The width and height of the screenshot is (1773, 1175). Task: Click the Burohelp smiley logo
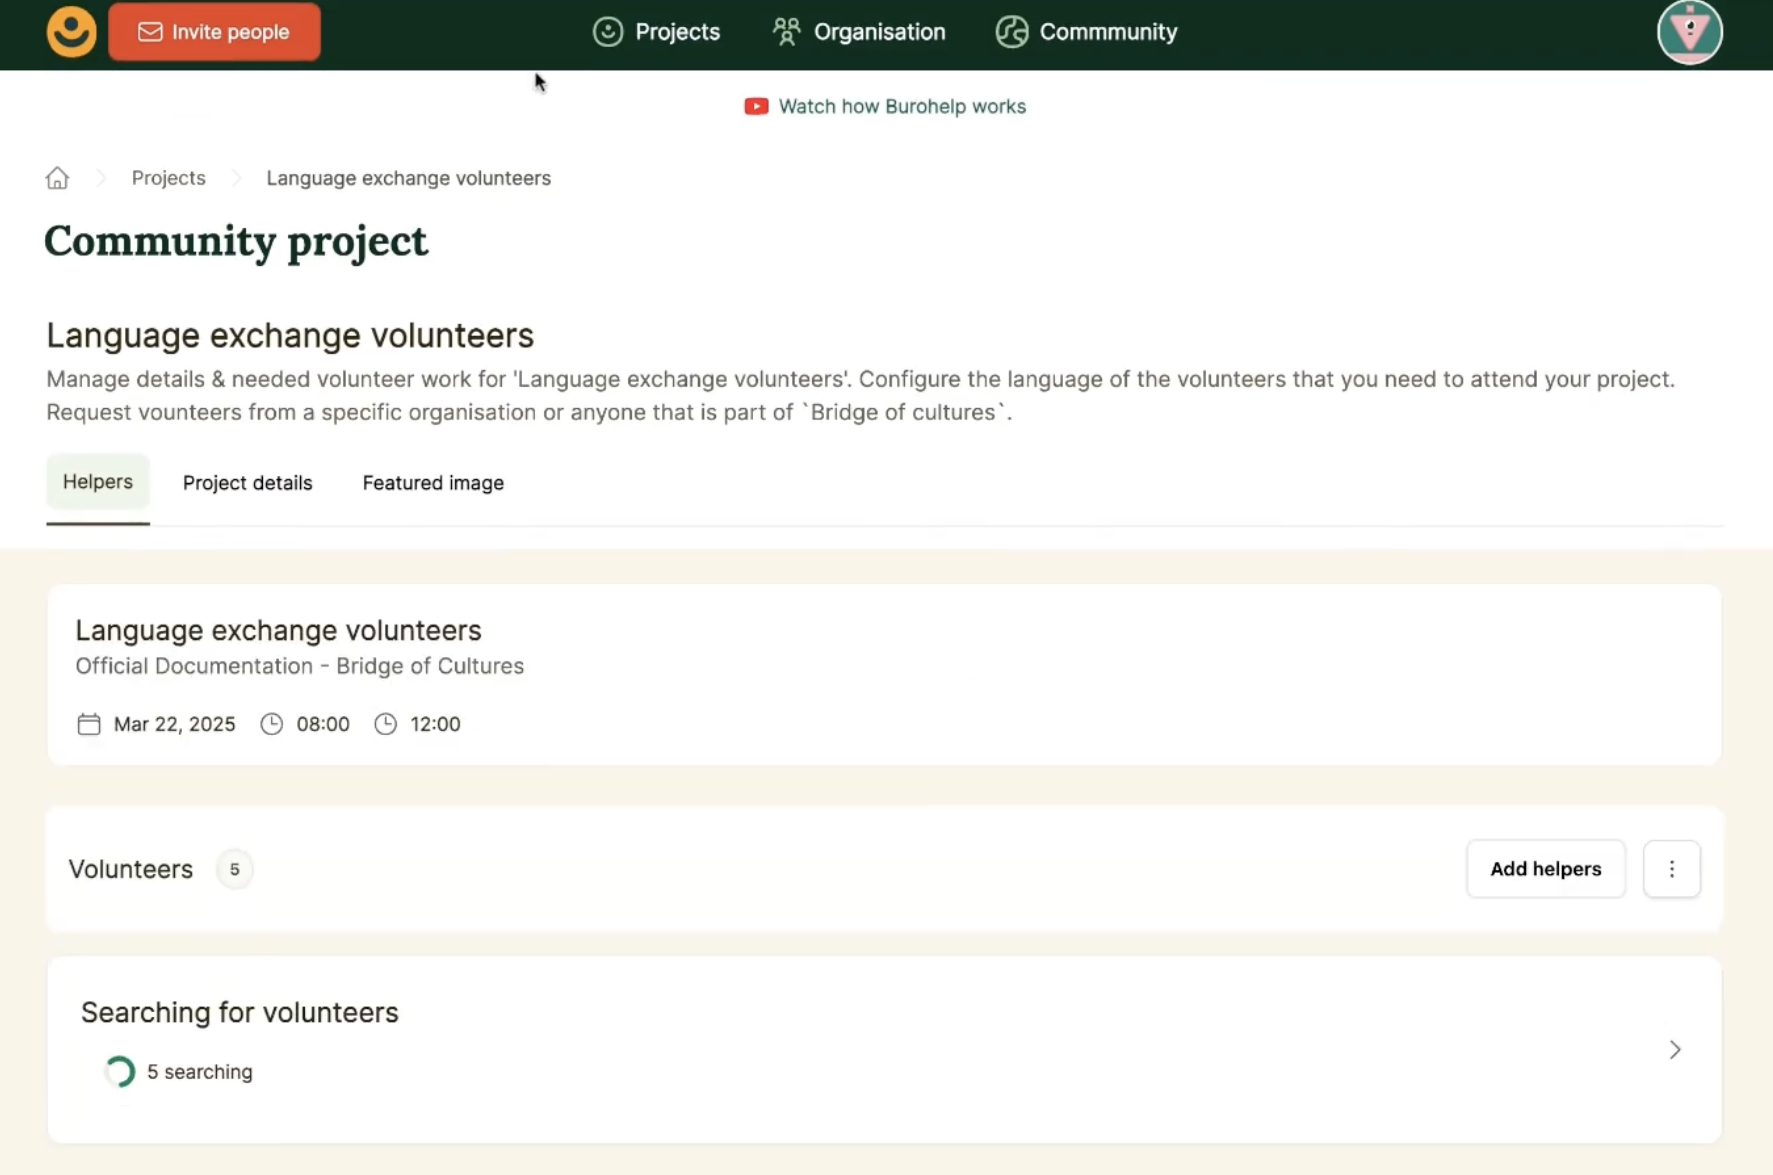pyautogui.click(x=70, y=31)
